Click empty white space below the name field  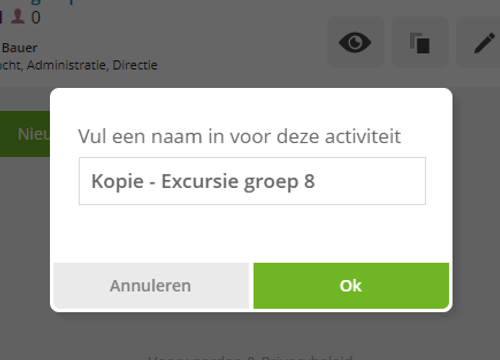(x=251, y=233)
